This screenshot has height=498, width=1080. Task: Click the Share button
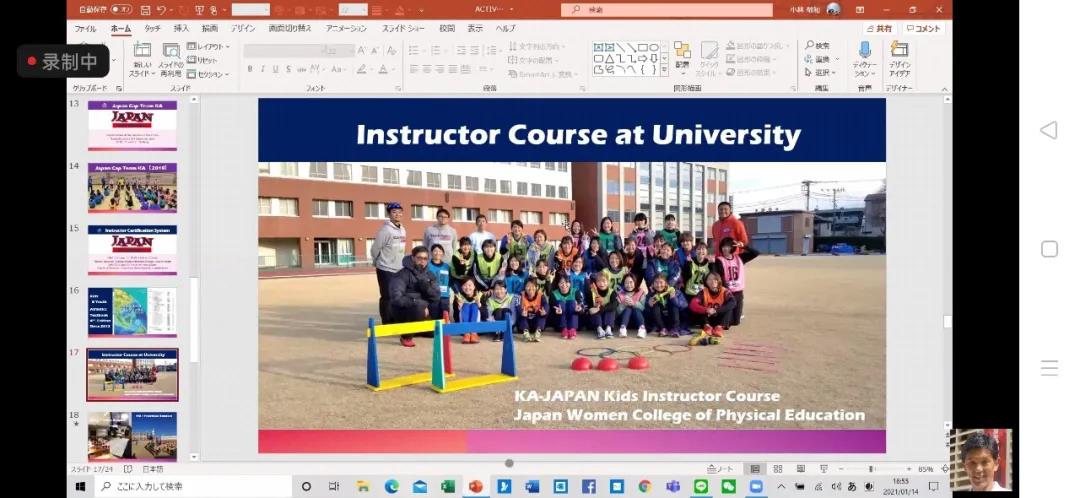pos(879,29)
